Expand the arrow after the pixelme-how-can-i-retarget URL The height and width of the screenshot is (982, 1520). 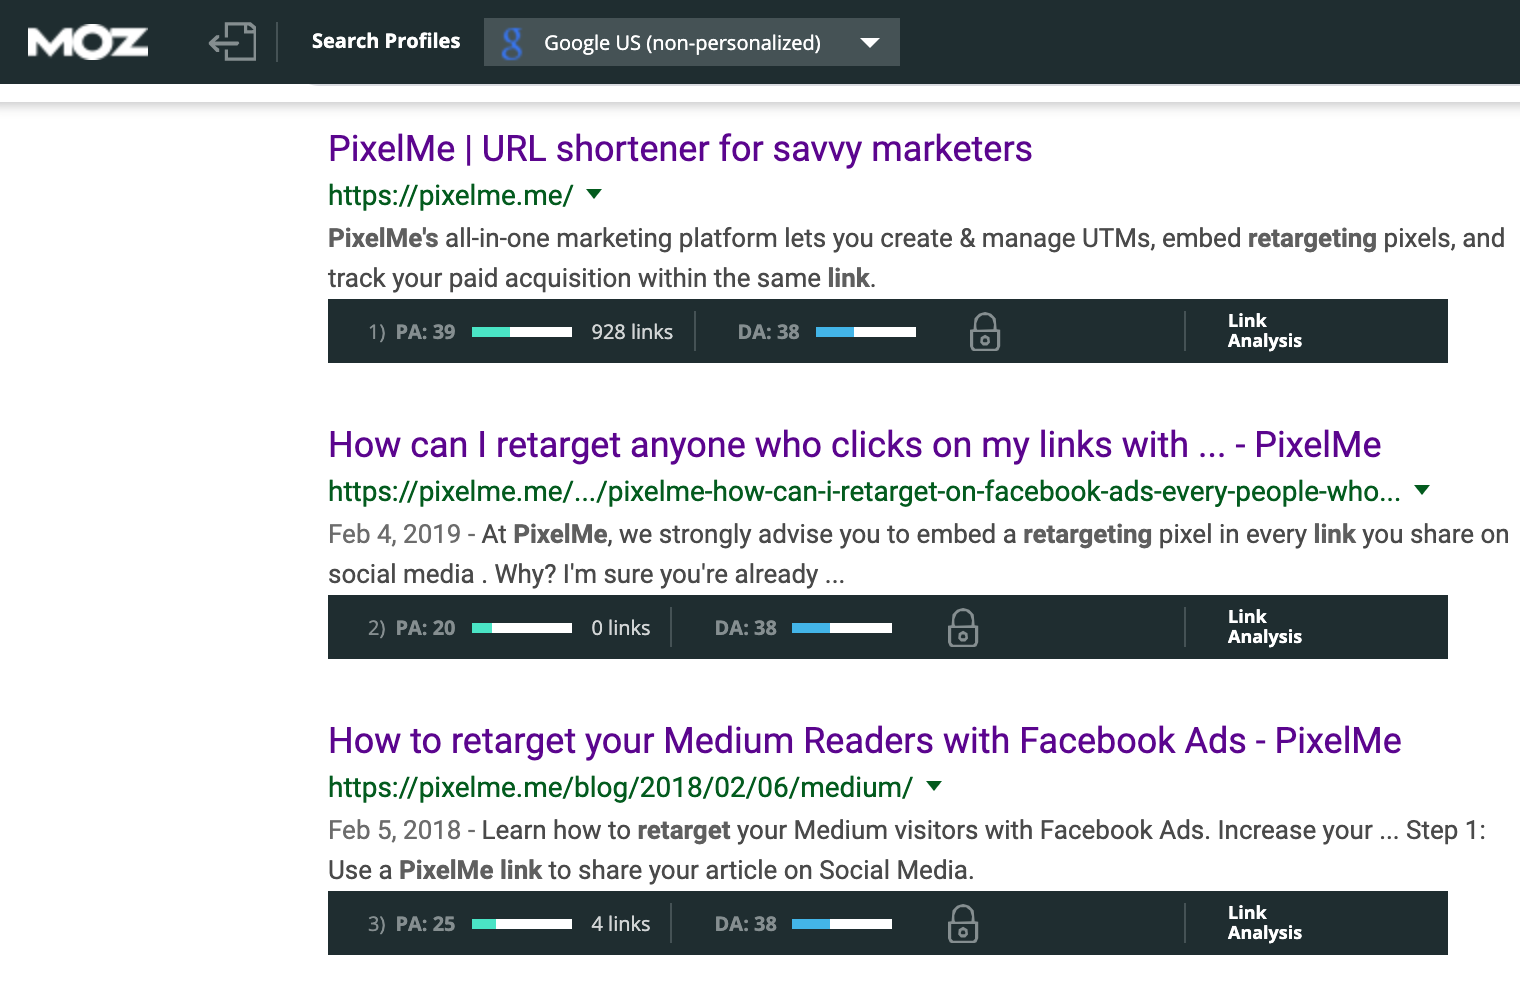[1422, 490]
